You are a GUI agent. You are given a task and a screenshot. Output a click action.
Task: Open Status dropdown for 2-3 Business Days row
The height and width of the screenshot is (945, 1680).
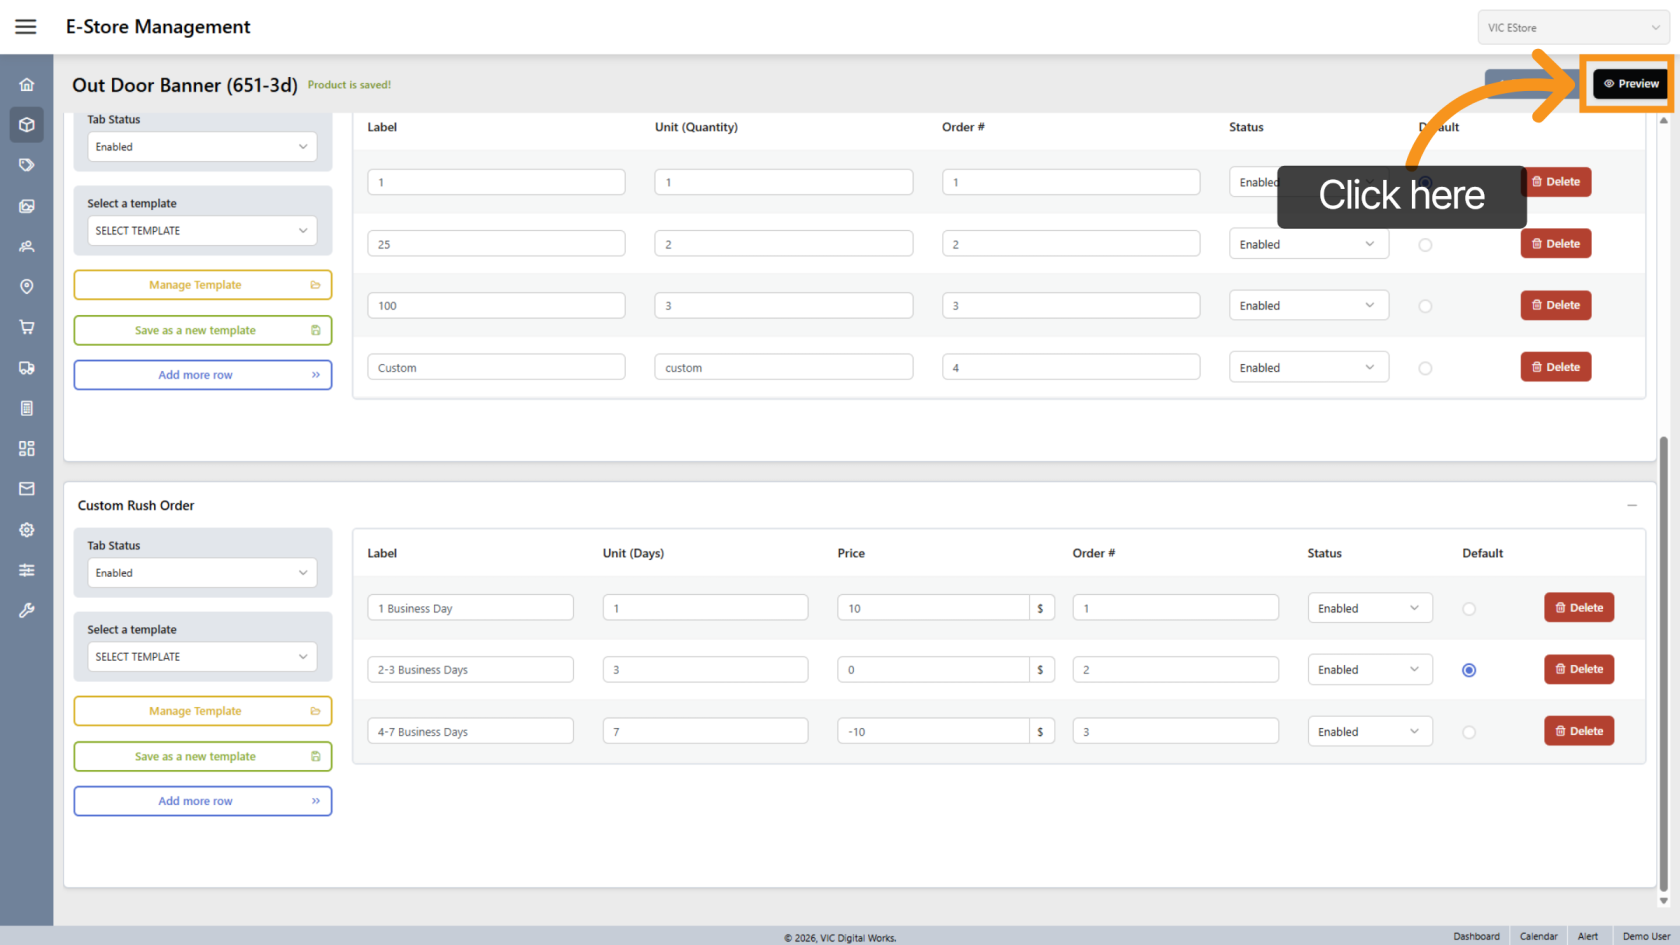pyautogui.click(x=1368, y=670)
